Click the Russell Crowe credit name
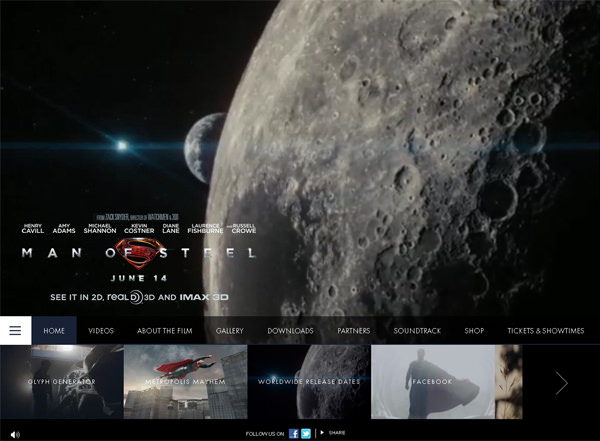Image resolution: width=600 pixels, height=441 pixels. 244,229
